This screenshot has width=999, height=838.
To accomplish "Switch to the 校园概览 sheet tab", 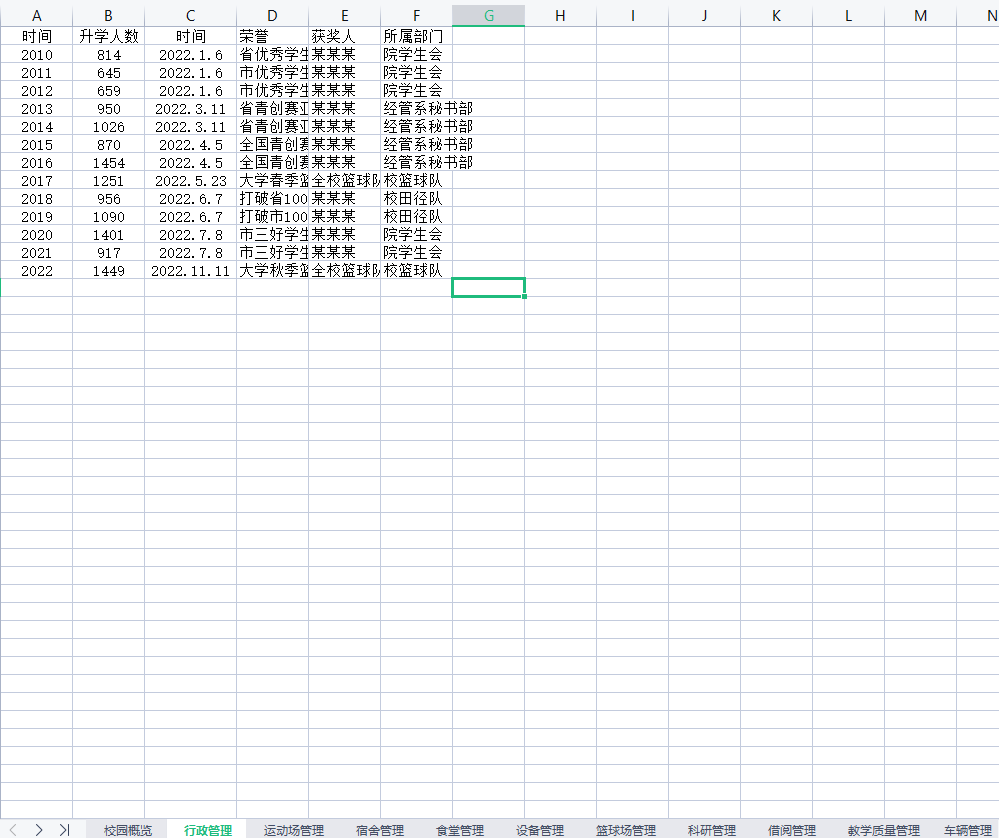I will [127, 830].
